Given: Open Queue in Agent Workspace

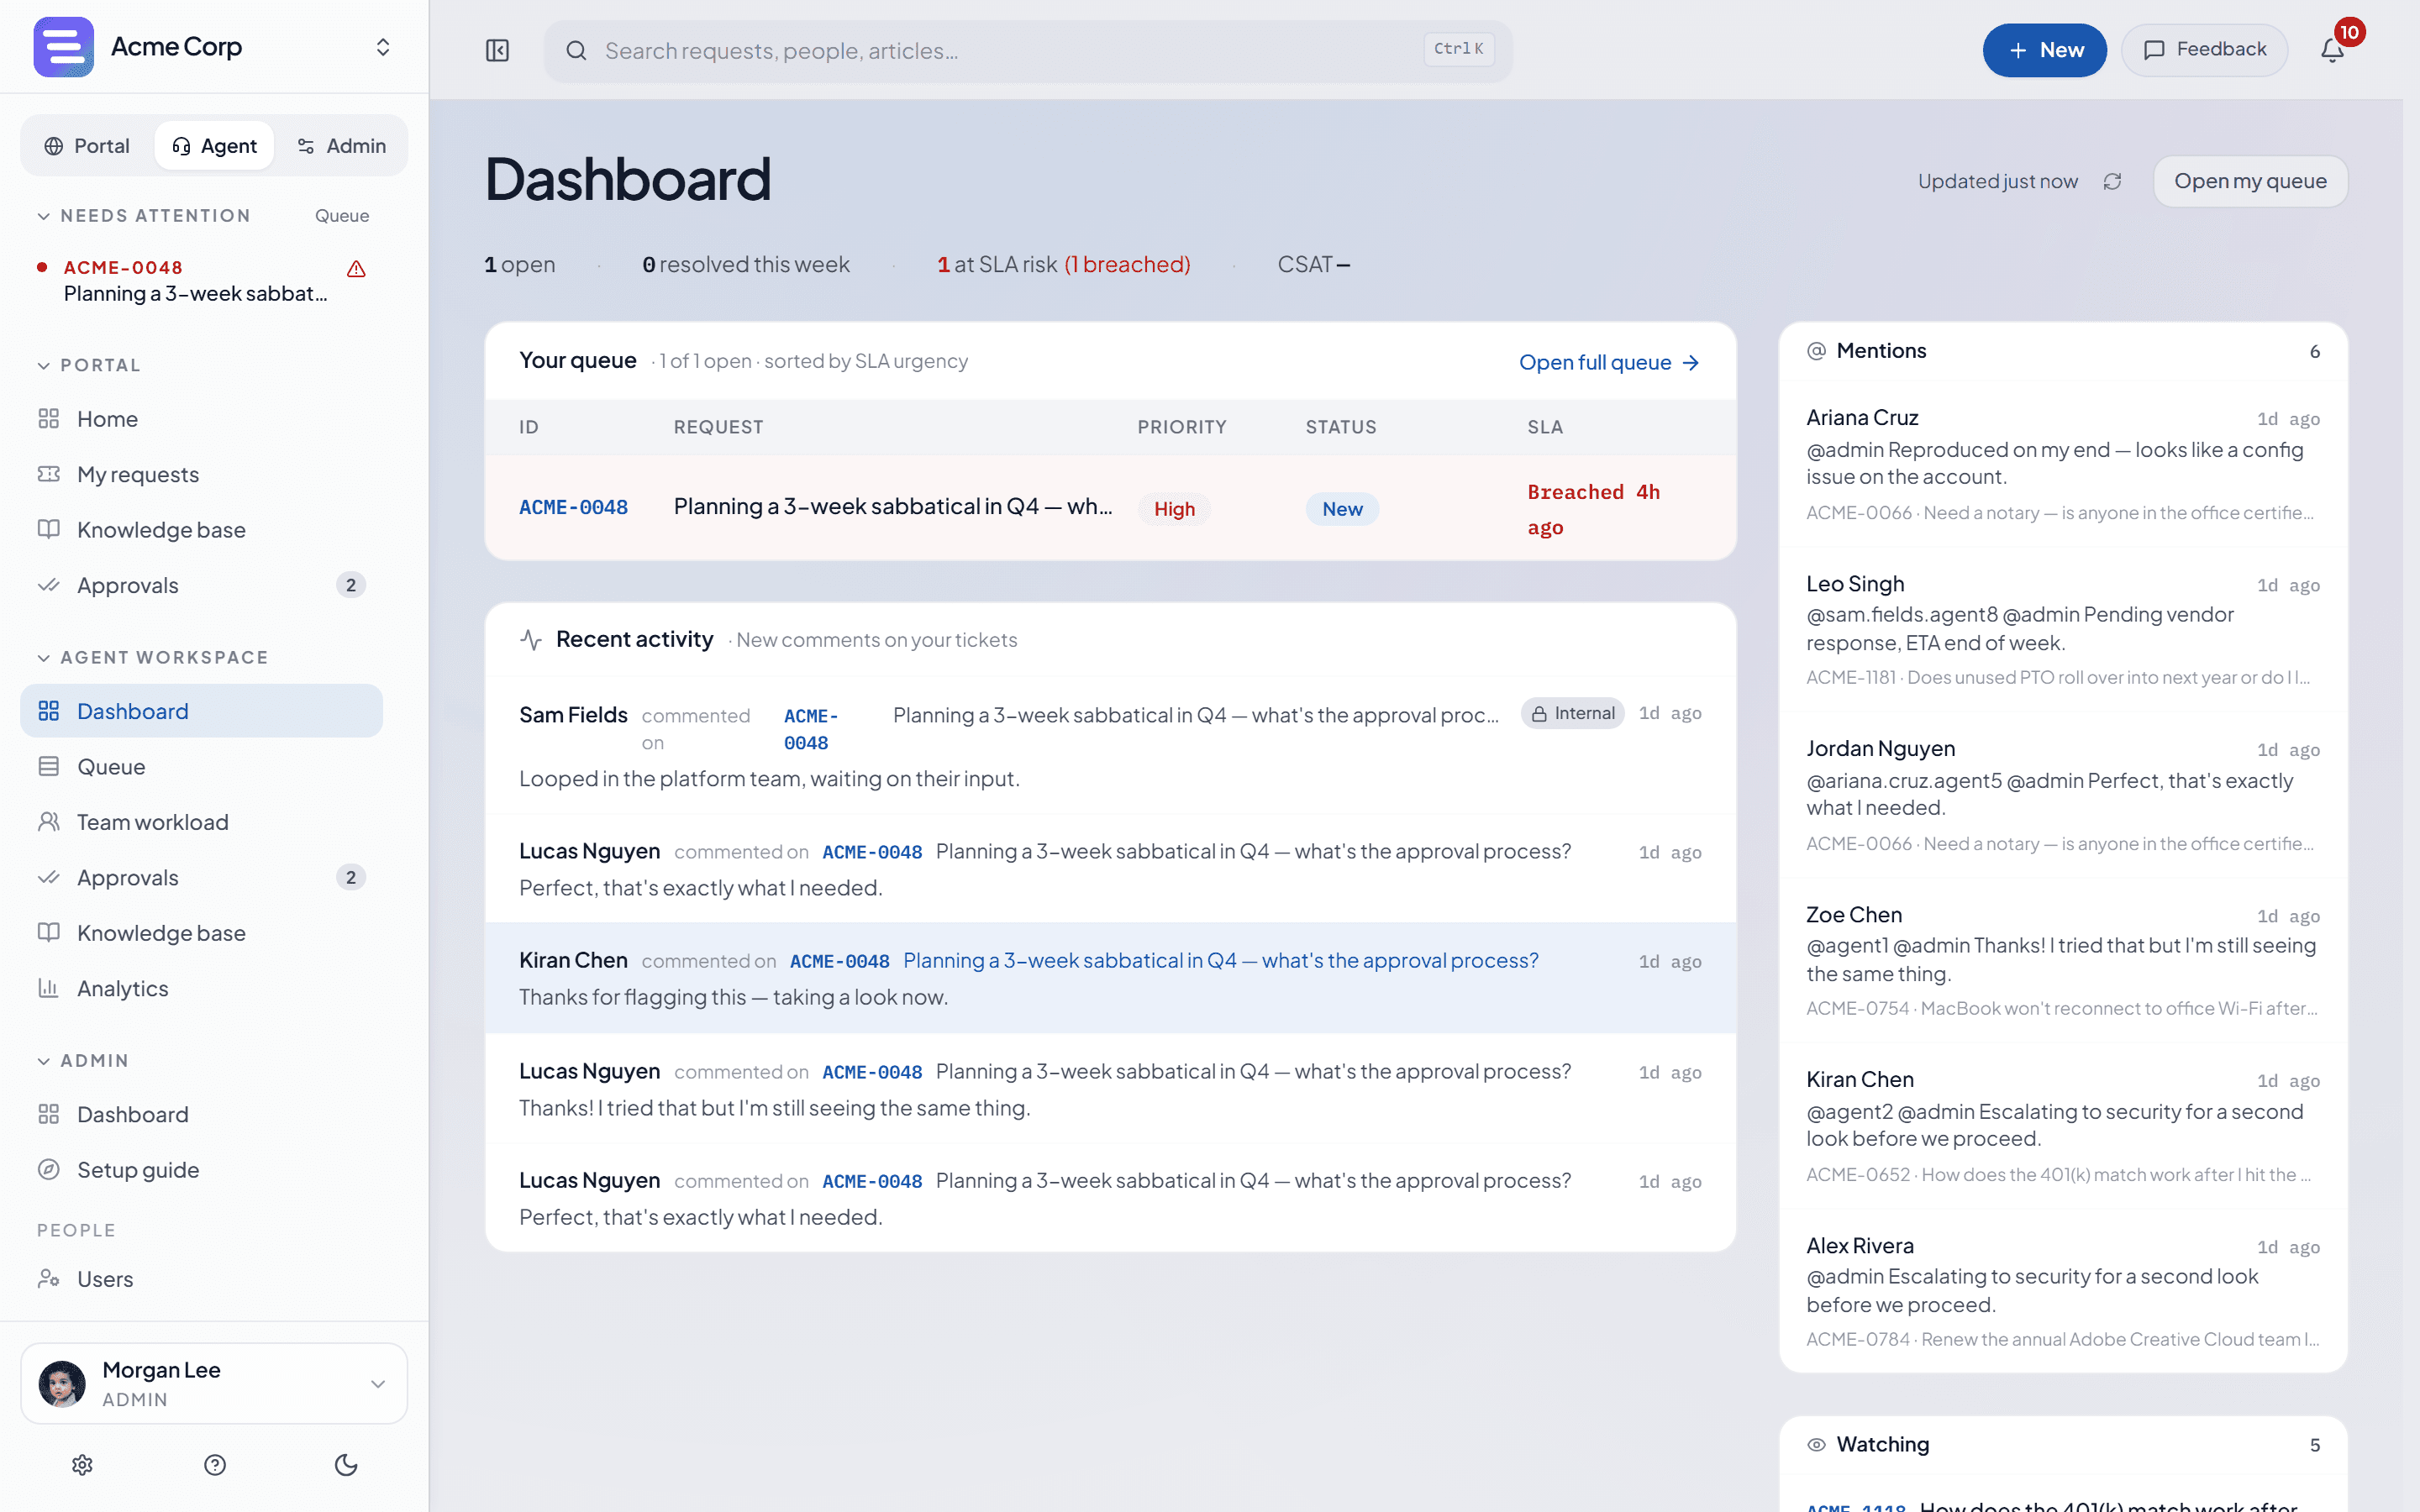Looking at the screenshot, I should [x=201, y=767].
